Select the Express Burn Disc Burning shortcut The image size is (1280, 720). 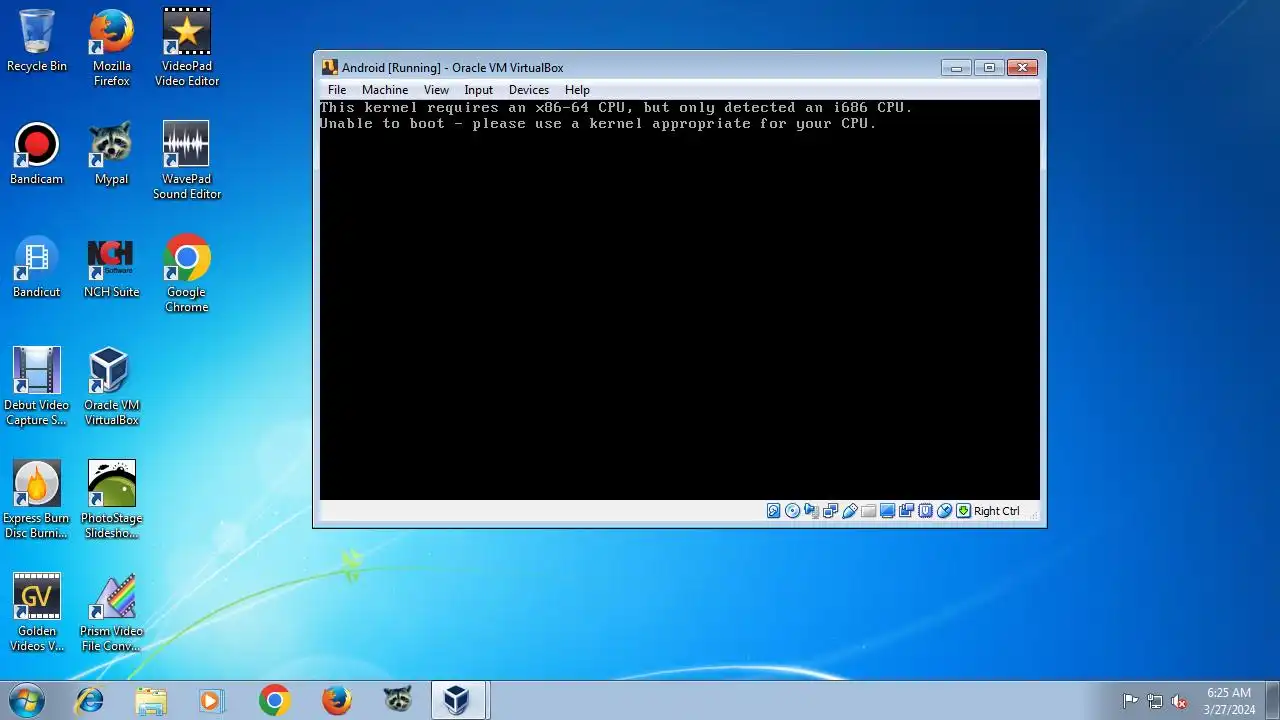37,500
